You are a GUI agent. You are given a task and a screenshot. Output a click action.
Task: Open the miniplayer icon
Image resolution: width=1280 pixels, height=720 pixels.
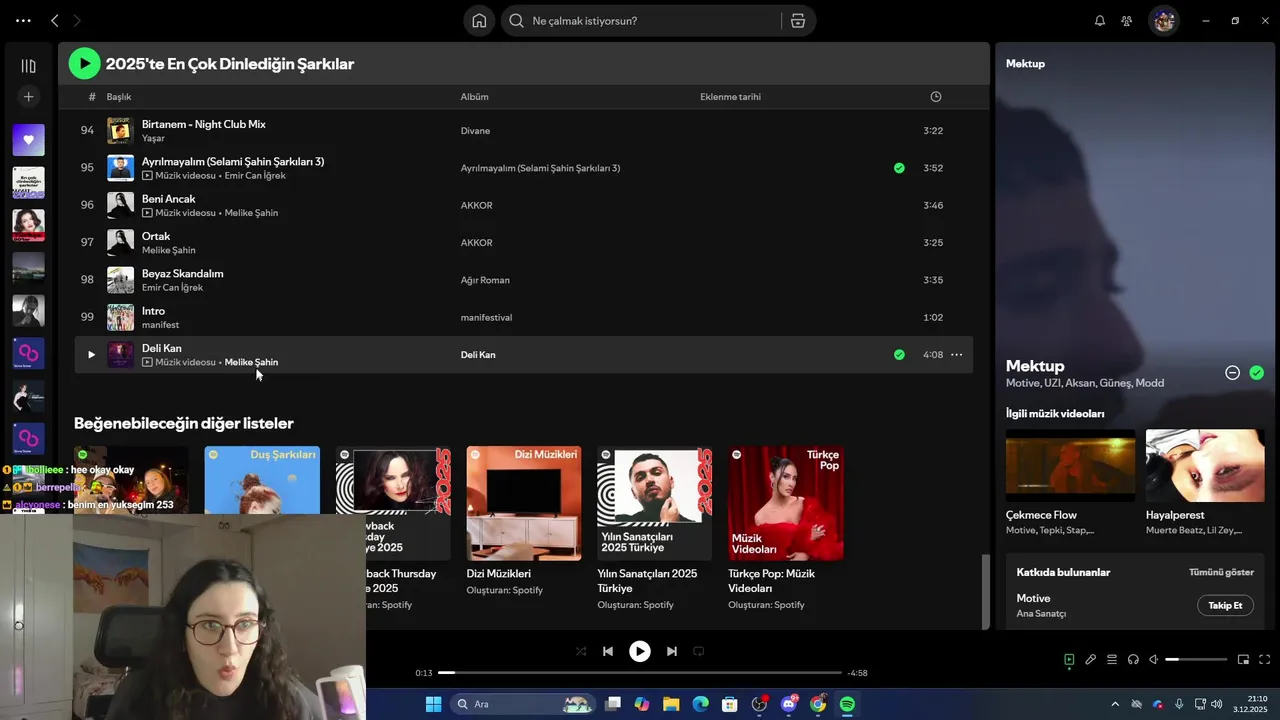1244,660
